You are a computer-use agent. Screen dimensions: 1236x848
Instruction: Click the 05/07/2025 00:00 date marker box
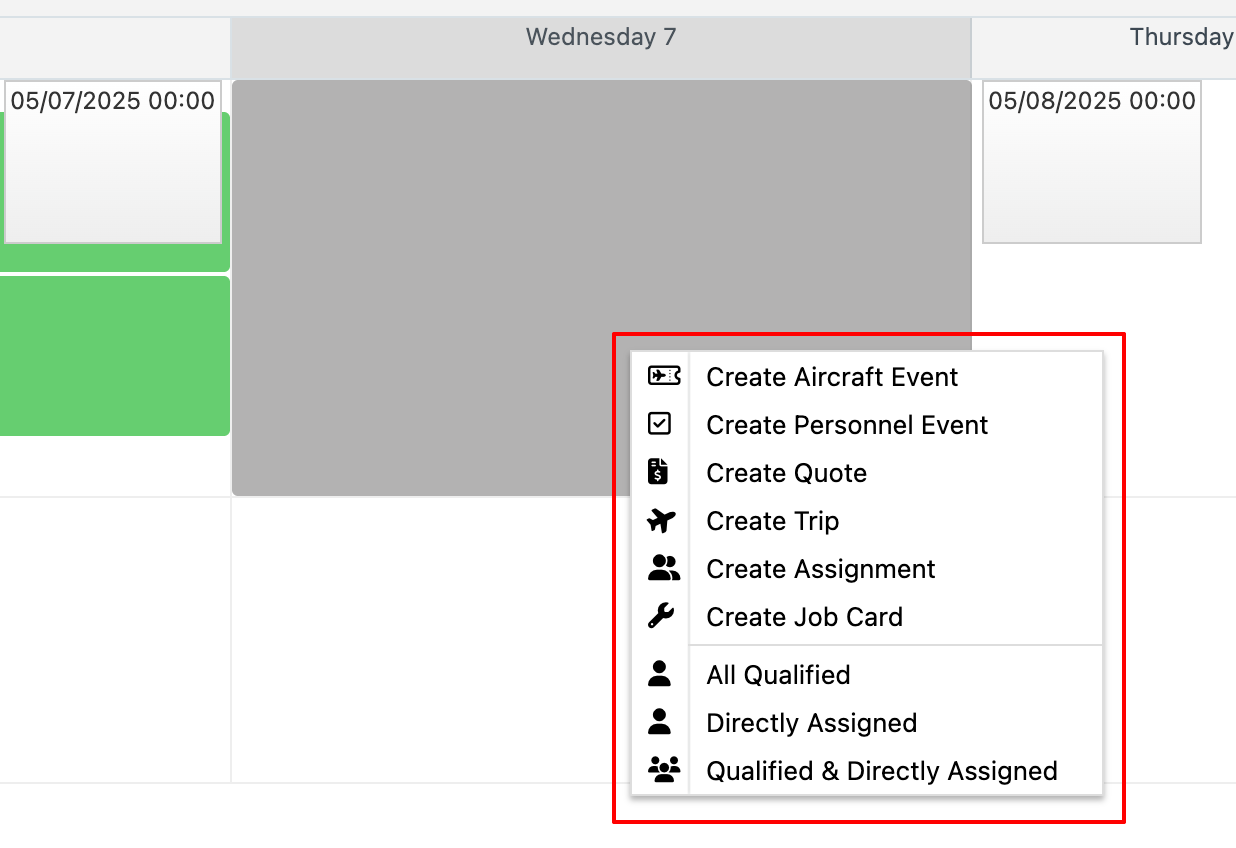113,162
